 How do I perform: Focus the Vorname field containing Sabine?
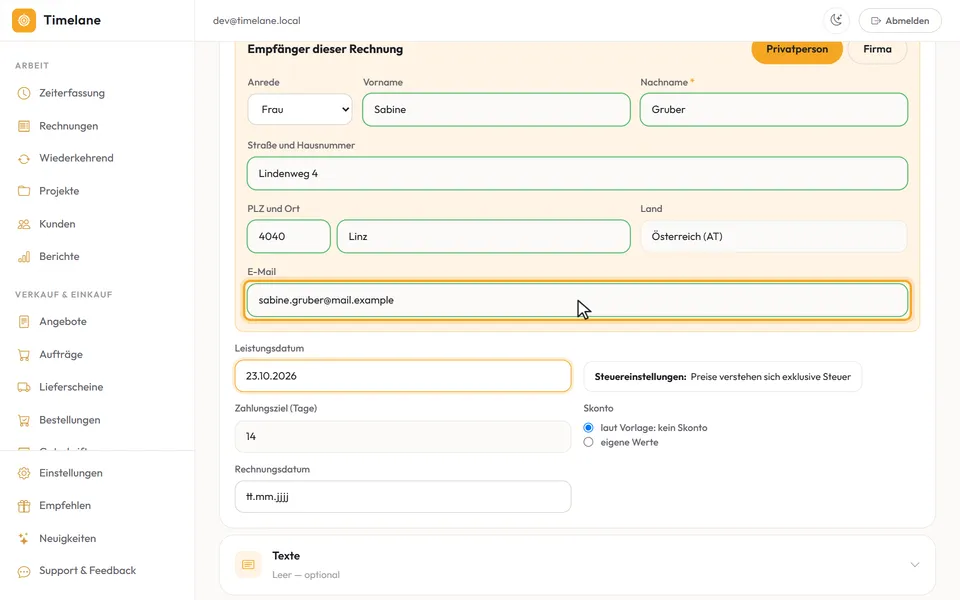[x=497, y=110]
